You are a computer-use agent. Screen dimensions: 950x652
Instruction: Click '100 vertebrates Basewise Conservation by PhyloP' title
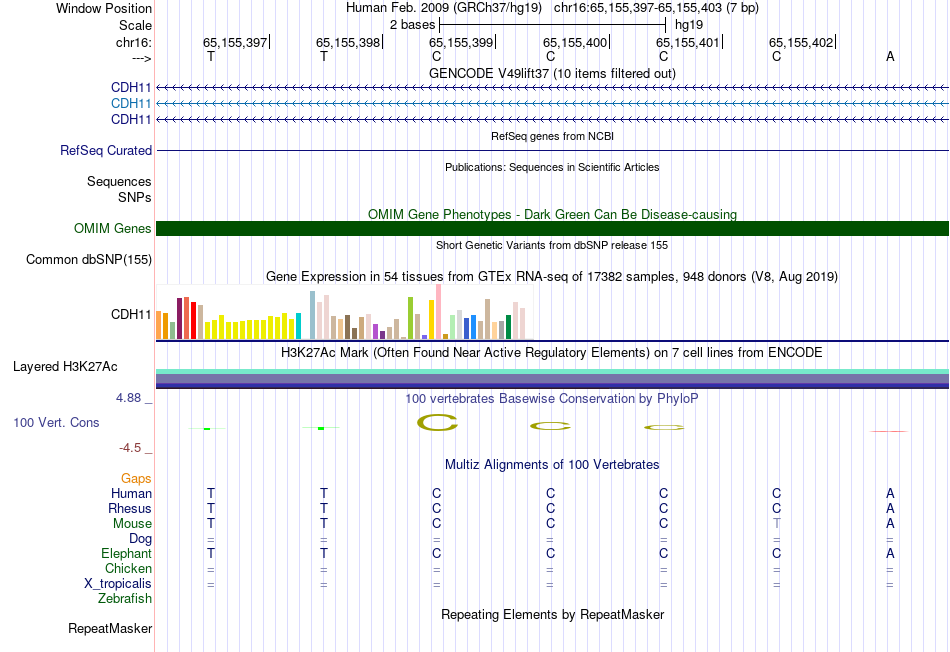pos(552,399)
